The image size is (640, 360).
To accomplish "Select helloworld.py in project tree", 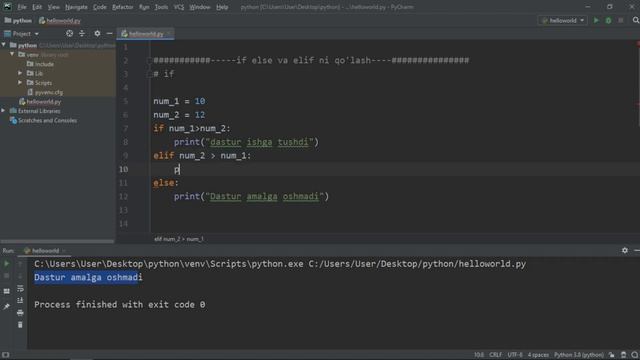I will click(40, 102).
